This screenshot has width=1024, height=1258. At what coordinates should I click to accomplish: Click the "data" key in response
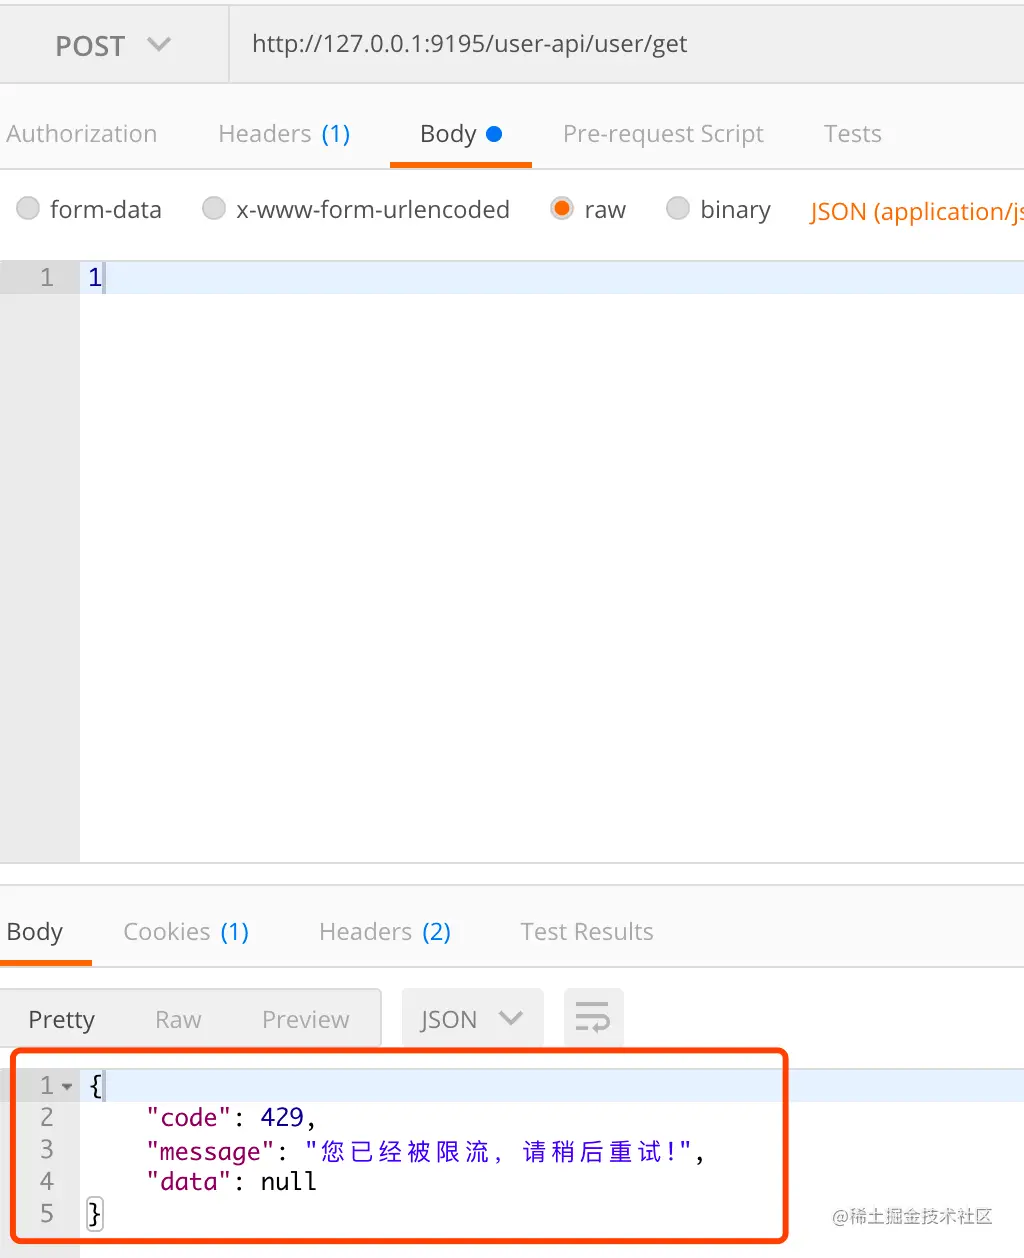click(x=189, y=1182)
